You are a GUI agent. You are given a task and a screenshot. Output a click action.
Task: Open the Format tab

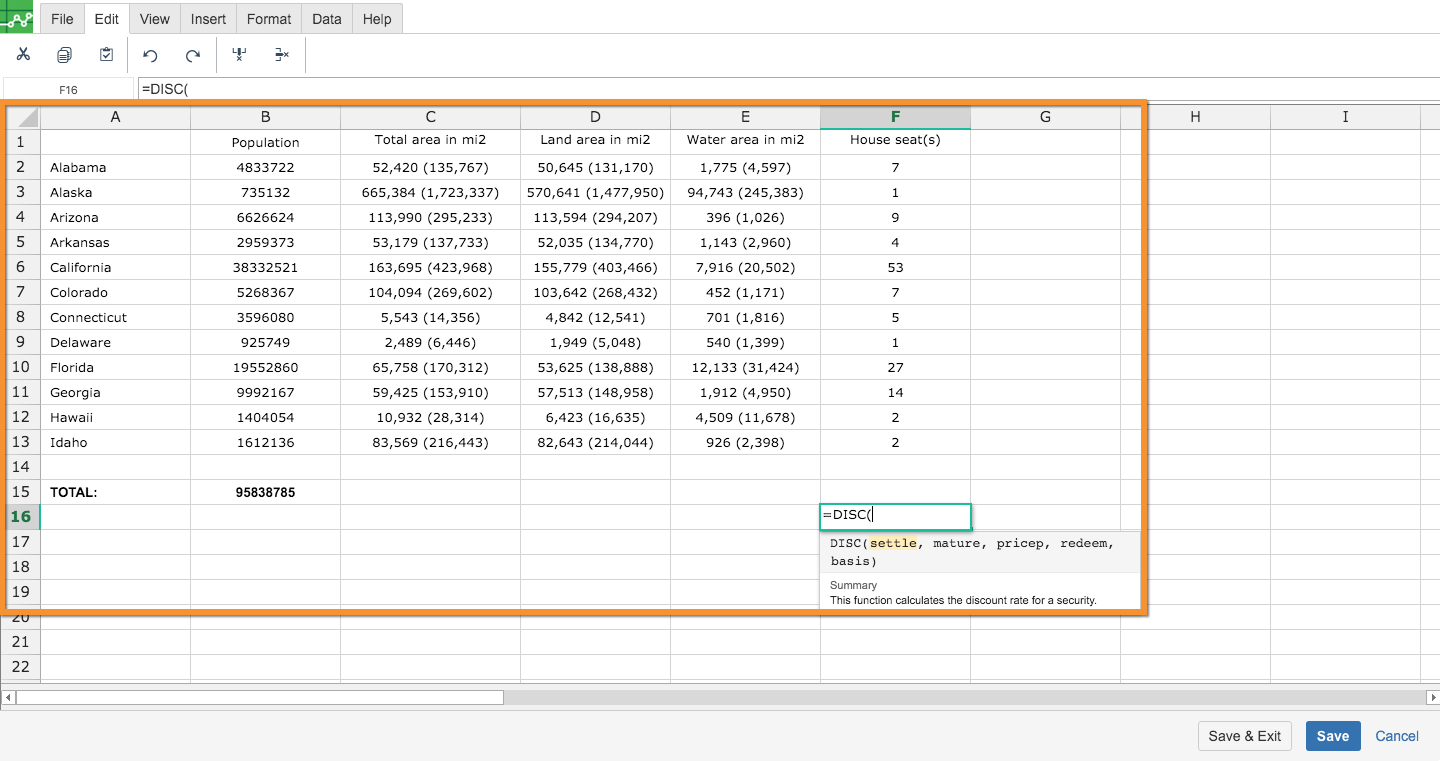tap(269, 19)
